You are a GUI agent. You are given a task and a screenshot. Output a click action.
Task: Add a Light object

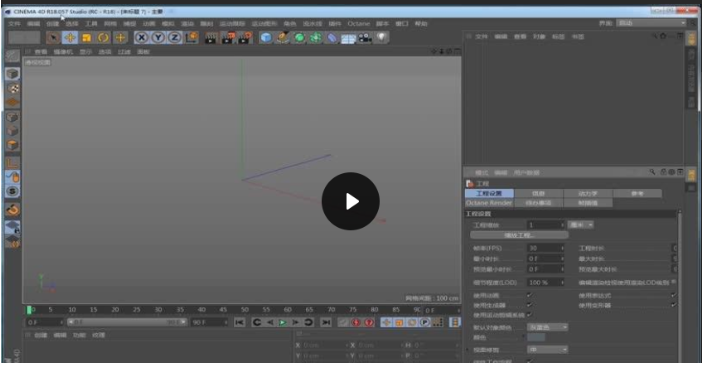381,38
